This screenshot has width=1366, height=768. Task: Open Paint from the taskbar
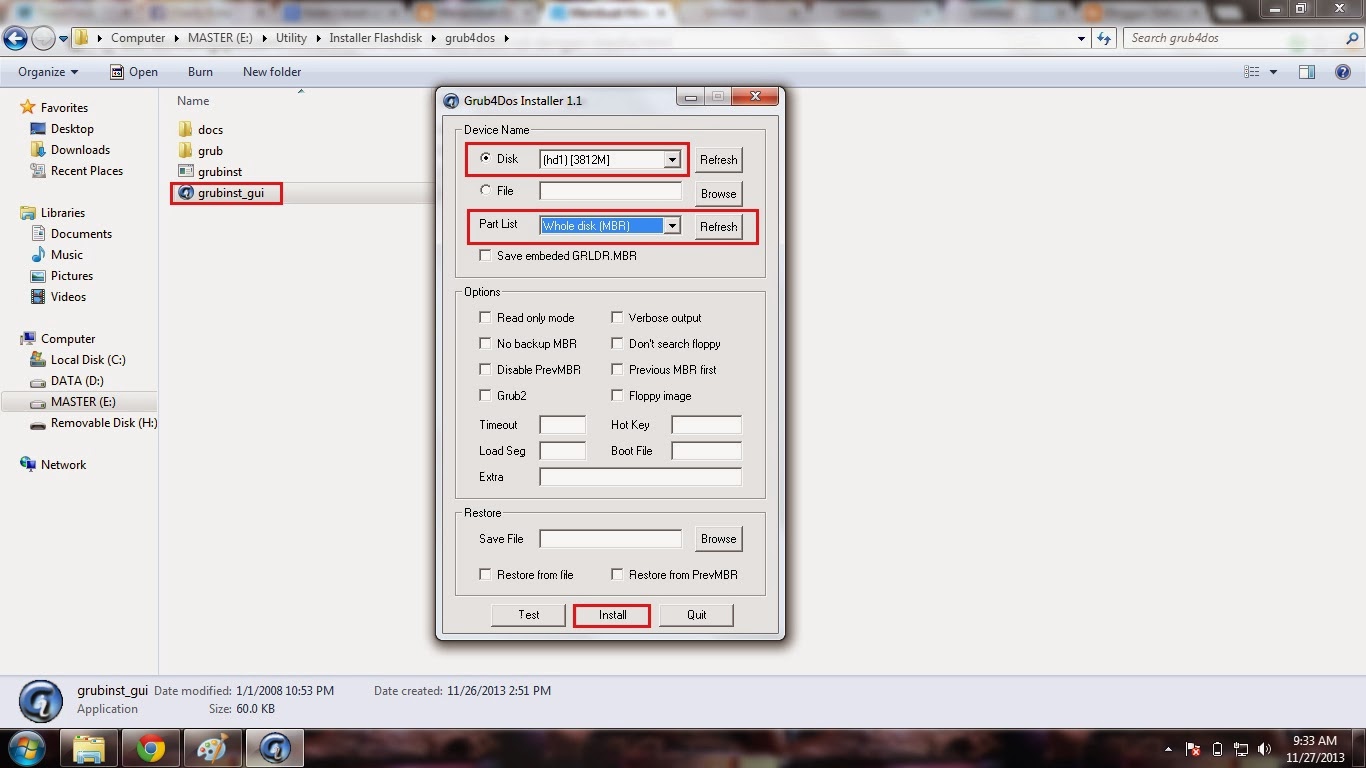pos(213,748)
